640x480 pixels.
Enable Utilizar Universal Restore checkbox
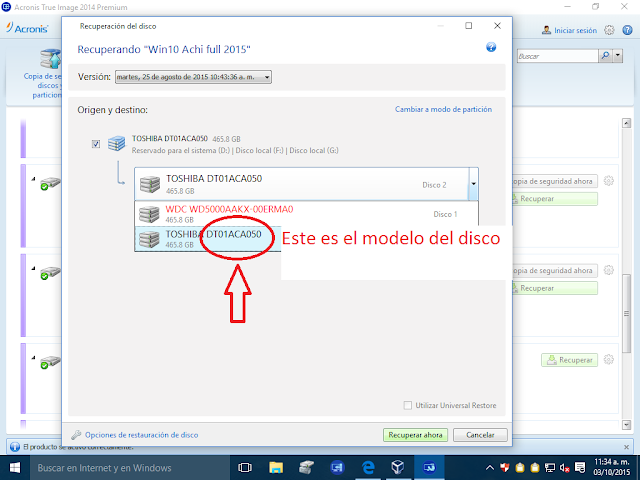[407, 405]
